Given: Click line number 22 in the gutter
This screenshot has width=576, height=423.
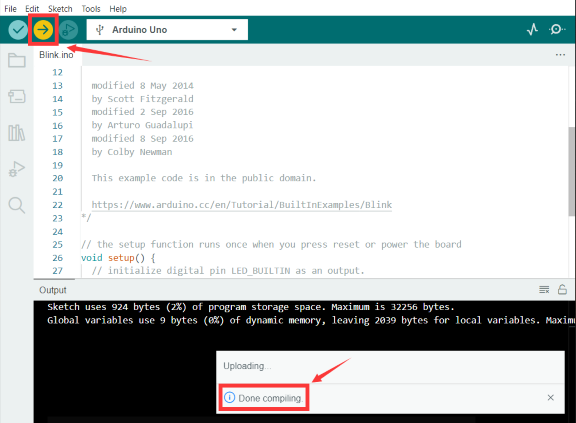Looking at the screenshot, I should pyautogui.click(x=58, y=205).
